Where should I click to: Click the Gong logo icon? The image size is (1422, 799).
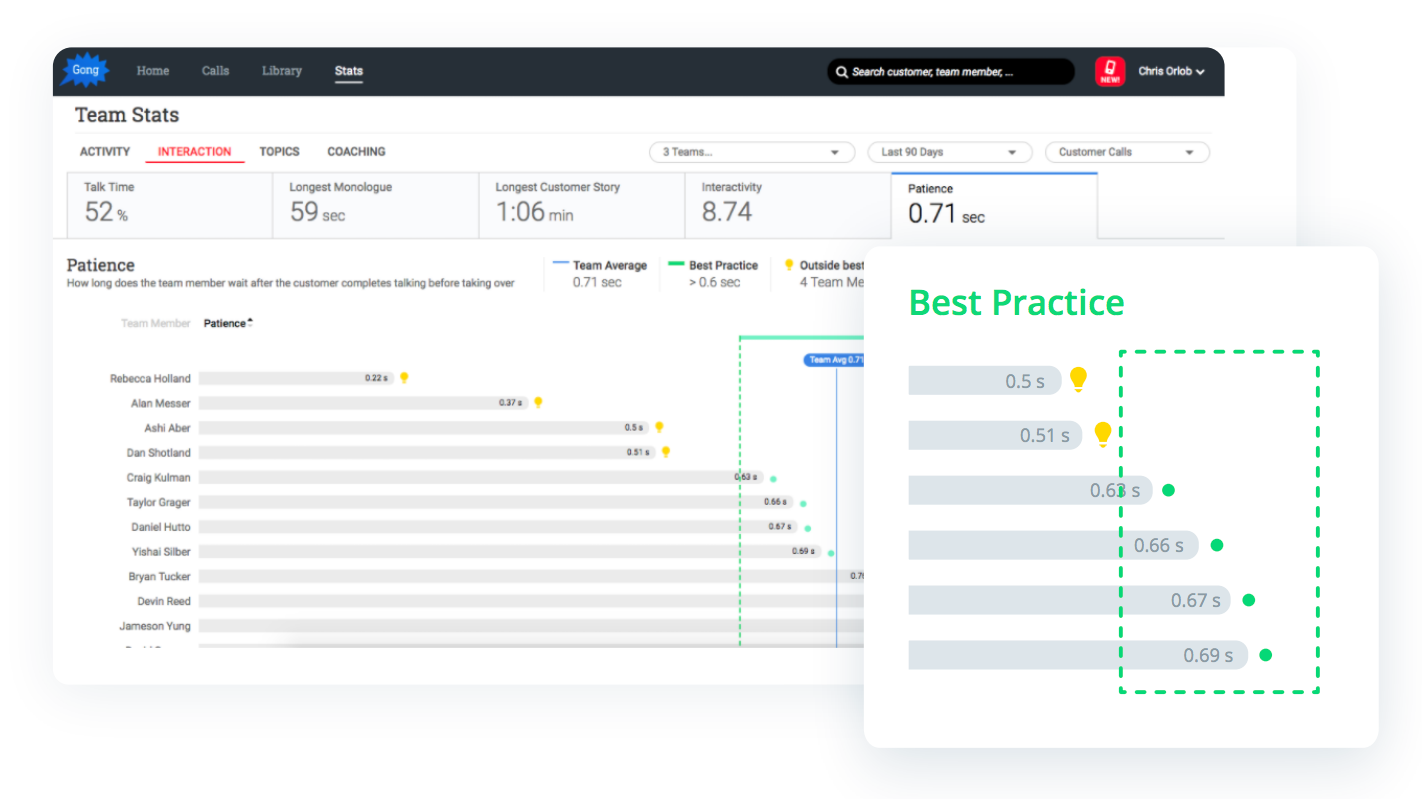[86, 71]
